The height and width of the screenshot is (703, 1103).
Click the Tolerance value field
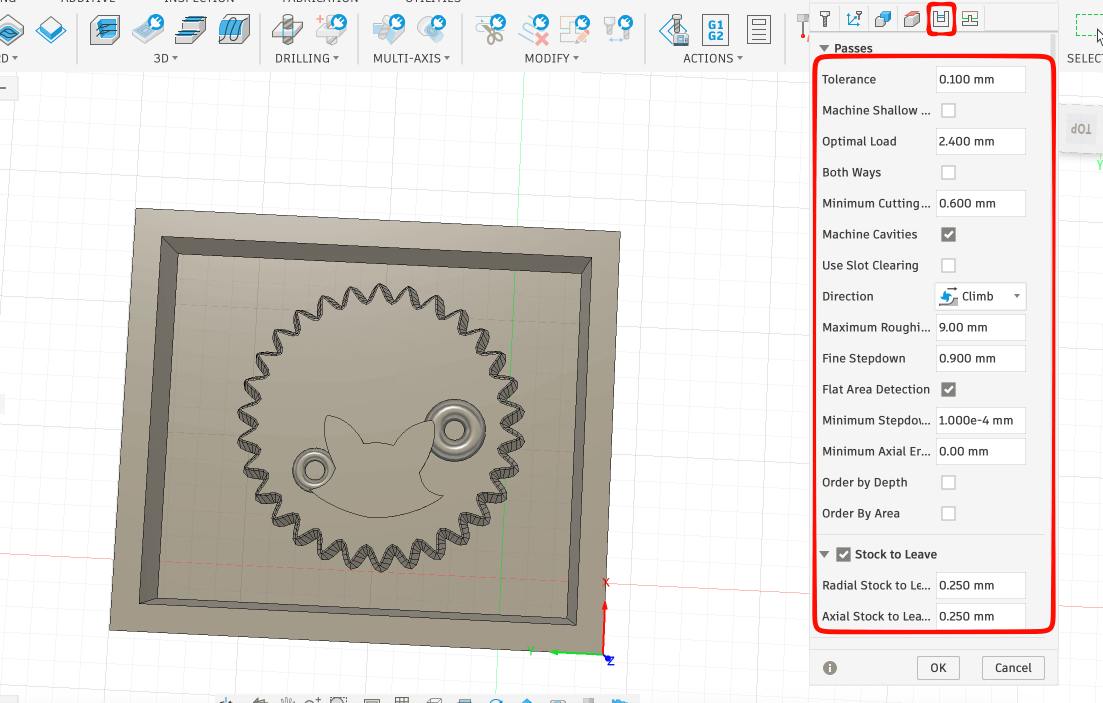point(981,80)
